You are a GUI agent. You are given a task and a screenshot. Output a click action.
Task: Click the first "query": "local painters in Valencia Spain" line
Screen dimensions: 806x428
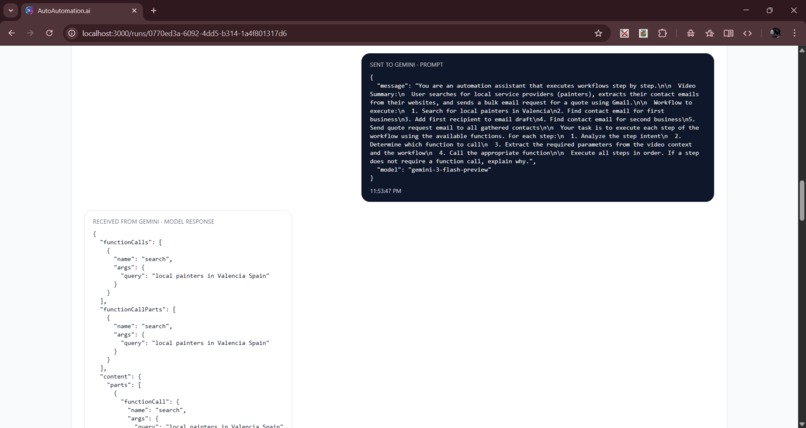point(195,276)
